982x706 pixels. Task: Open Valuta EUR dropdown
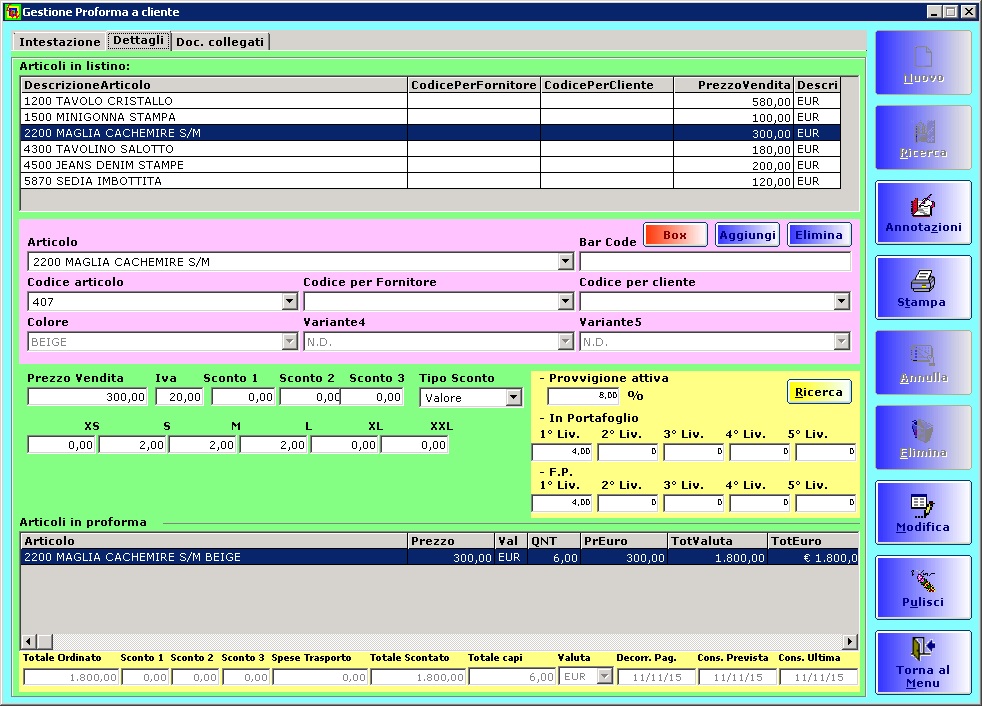coord(604,677)
